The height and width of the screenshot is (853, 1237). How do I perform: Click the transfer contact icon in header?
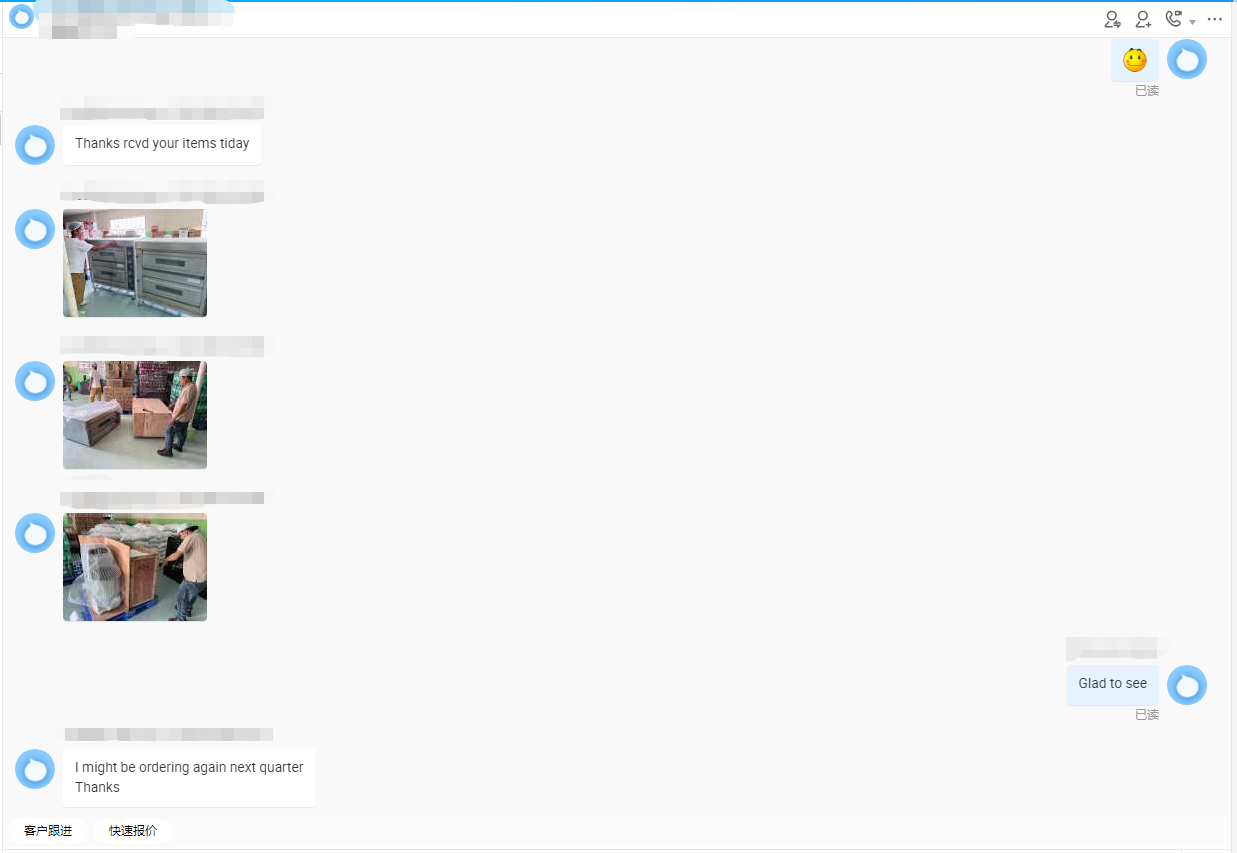click(x=1112, y=19)
